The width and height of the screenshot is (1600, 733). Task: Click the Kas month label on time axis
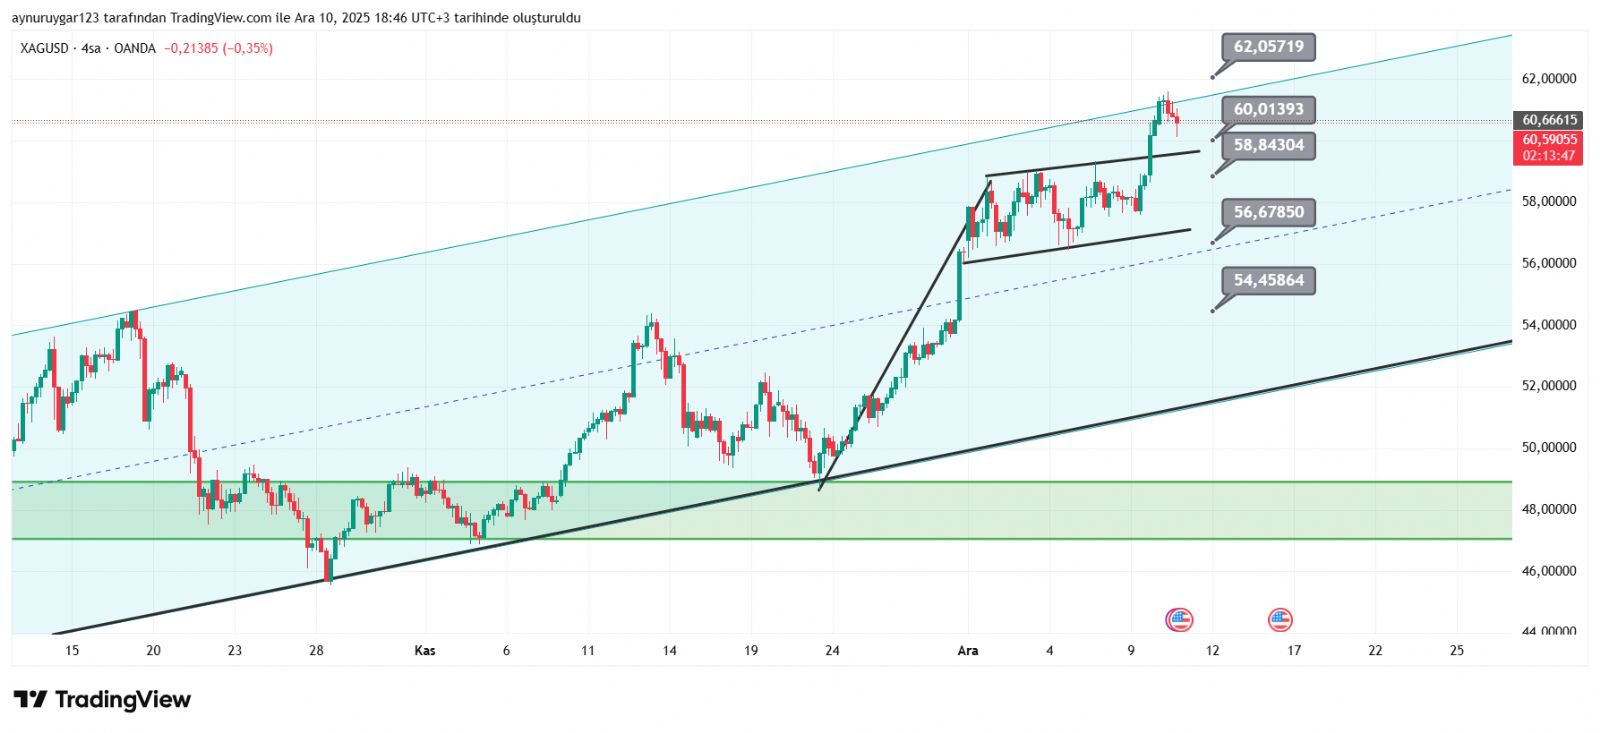[425, 651]
